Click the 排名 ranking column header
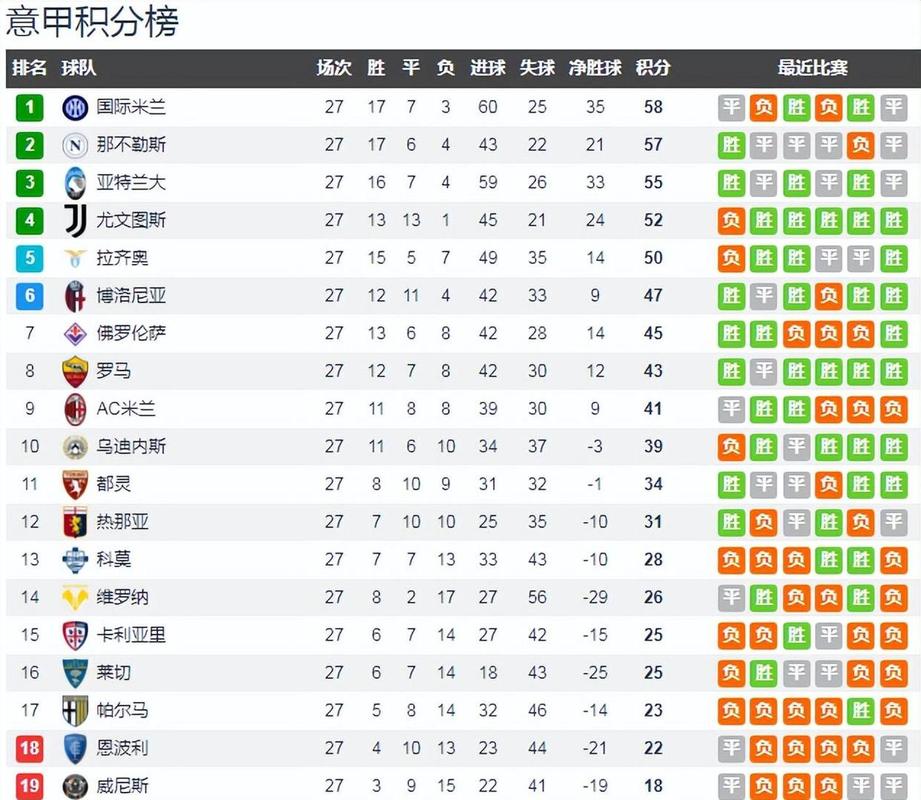The height and width of the screenshot is (800, 921). click(x=29, y=68)
